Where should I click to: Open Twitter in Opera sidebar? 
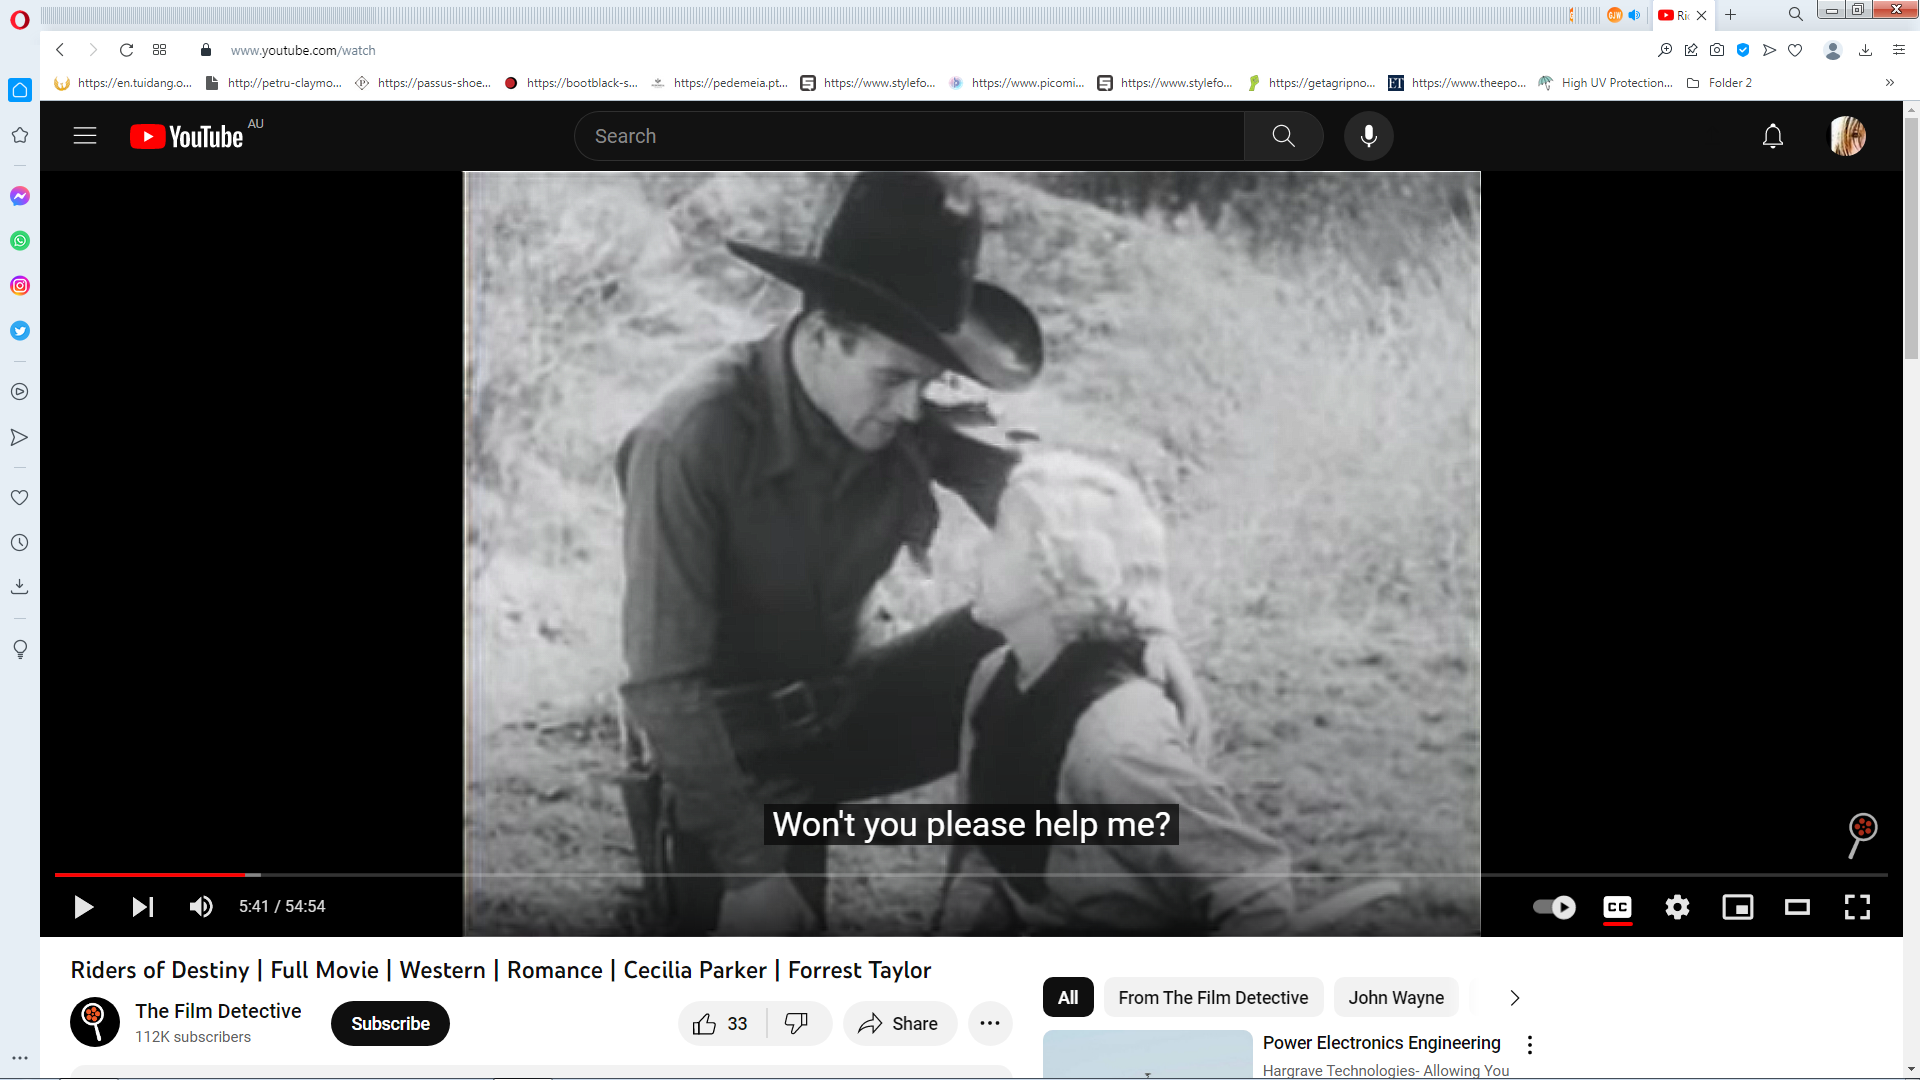[x=20, y=331]
